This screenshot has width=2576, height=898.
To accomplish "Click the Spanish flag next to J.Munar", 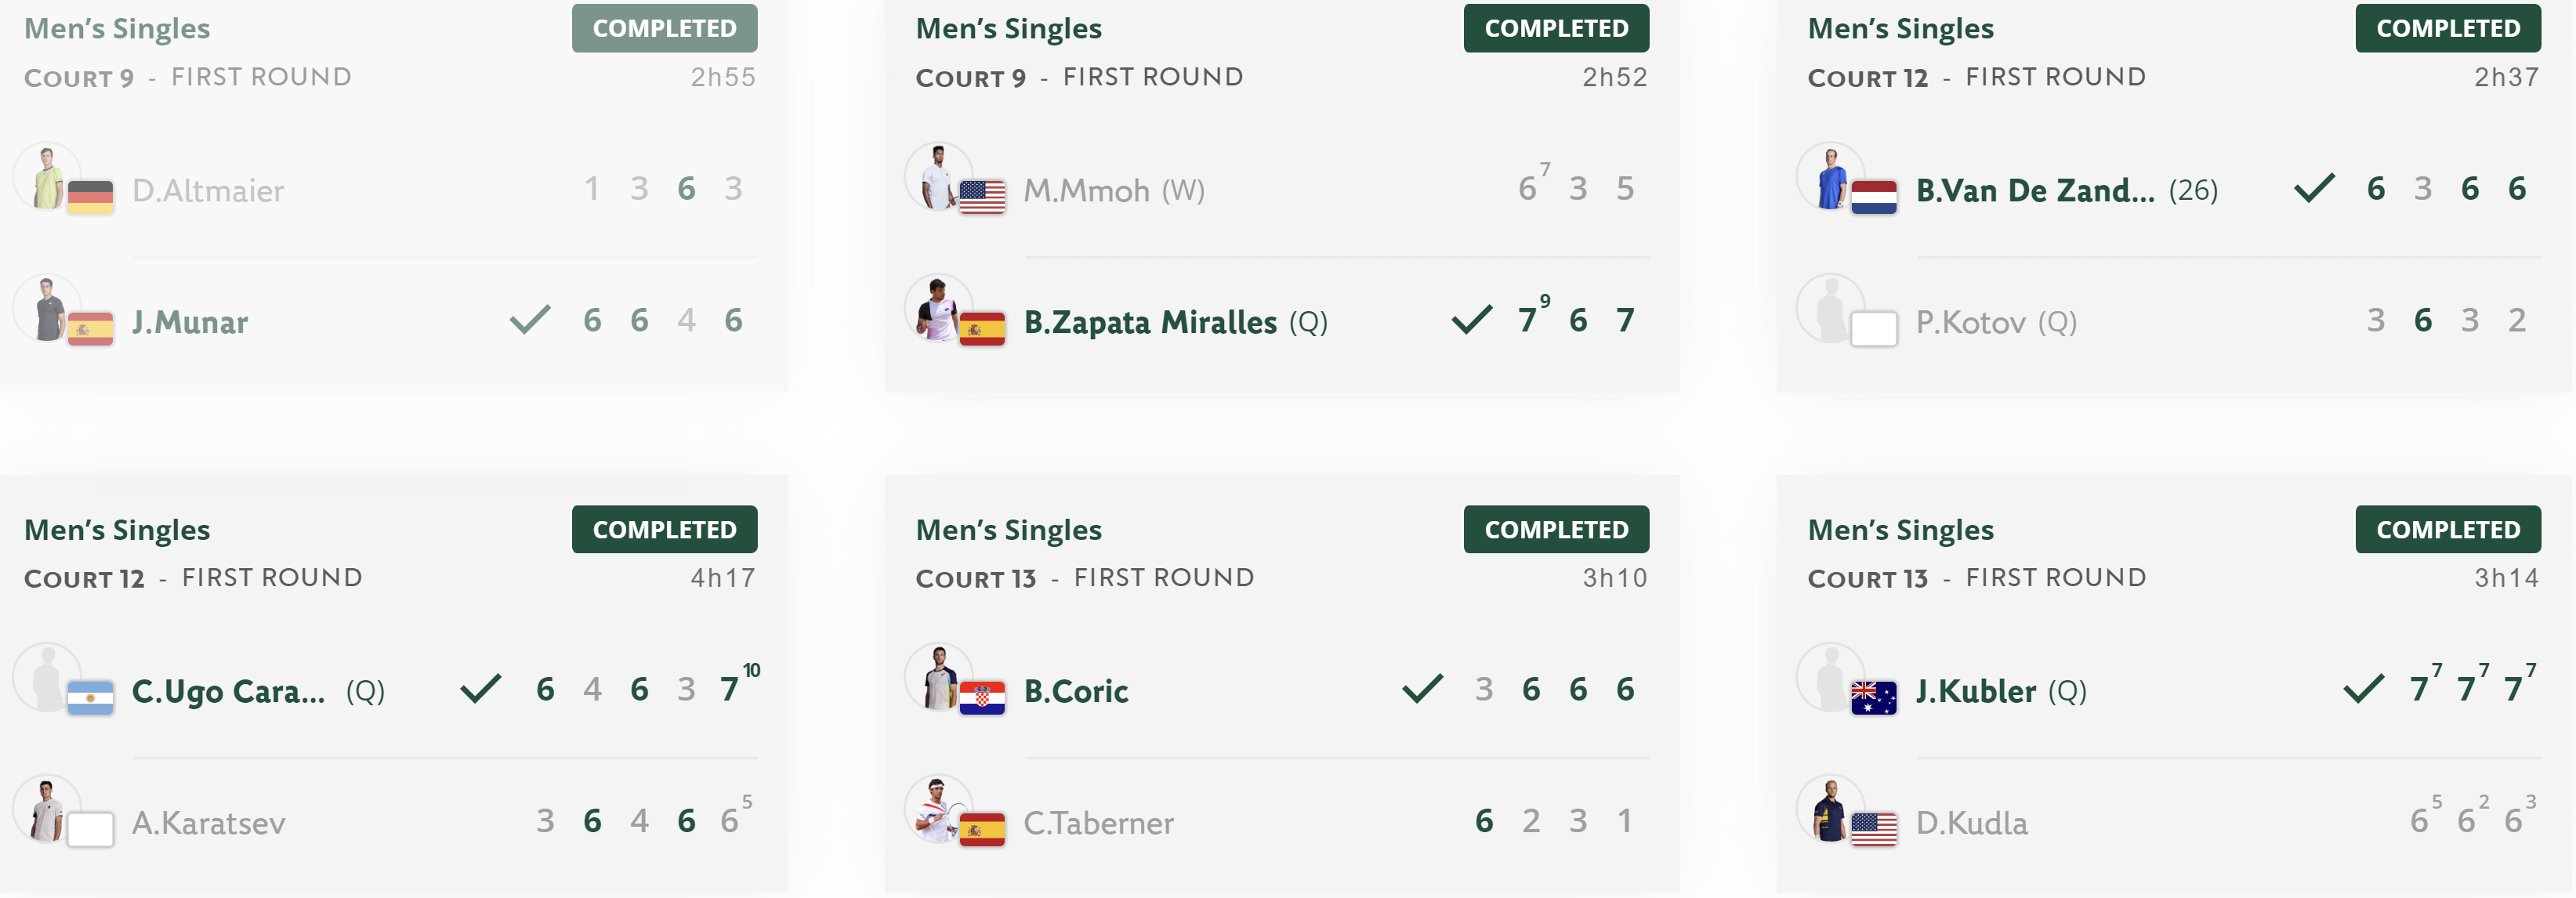I will [90, 329].
